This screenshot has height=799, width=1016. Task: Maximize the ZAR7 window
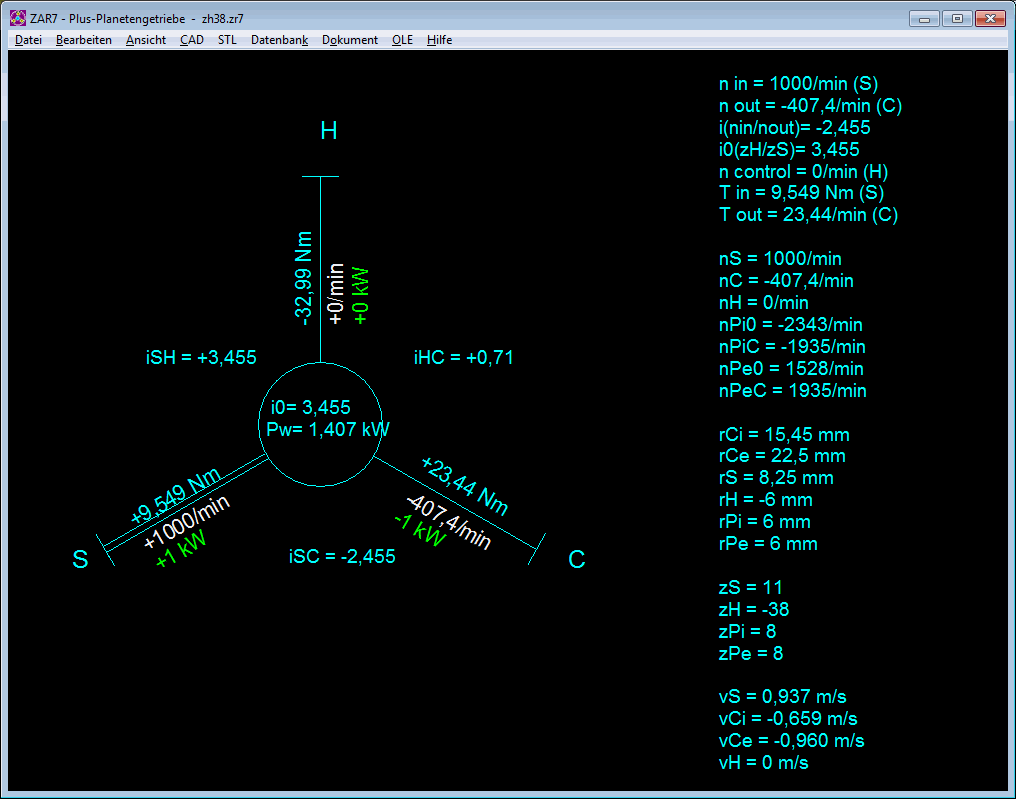(957, 19)
